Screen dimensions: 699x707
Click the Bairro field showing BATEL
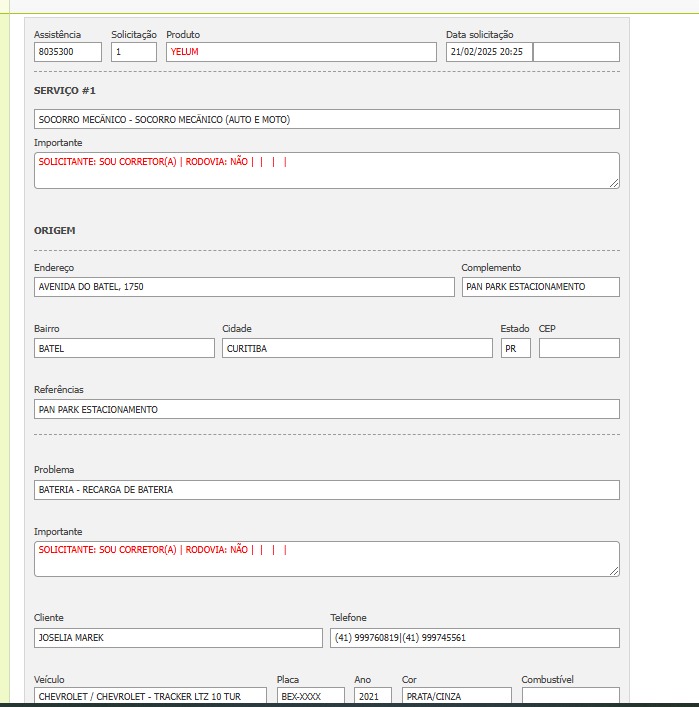tap(124, 348)
